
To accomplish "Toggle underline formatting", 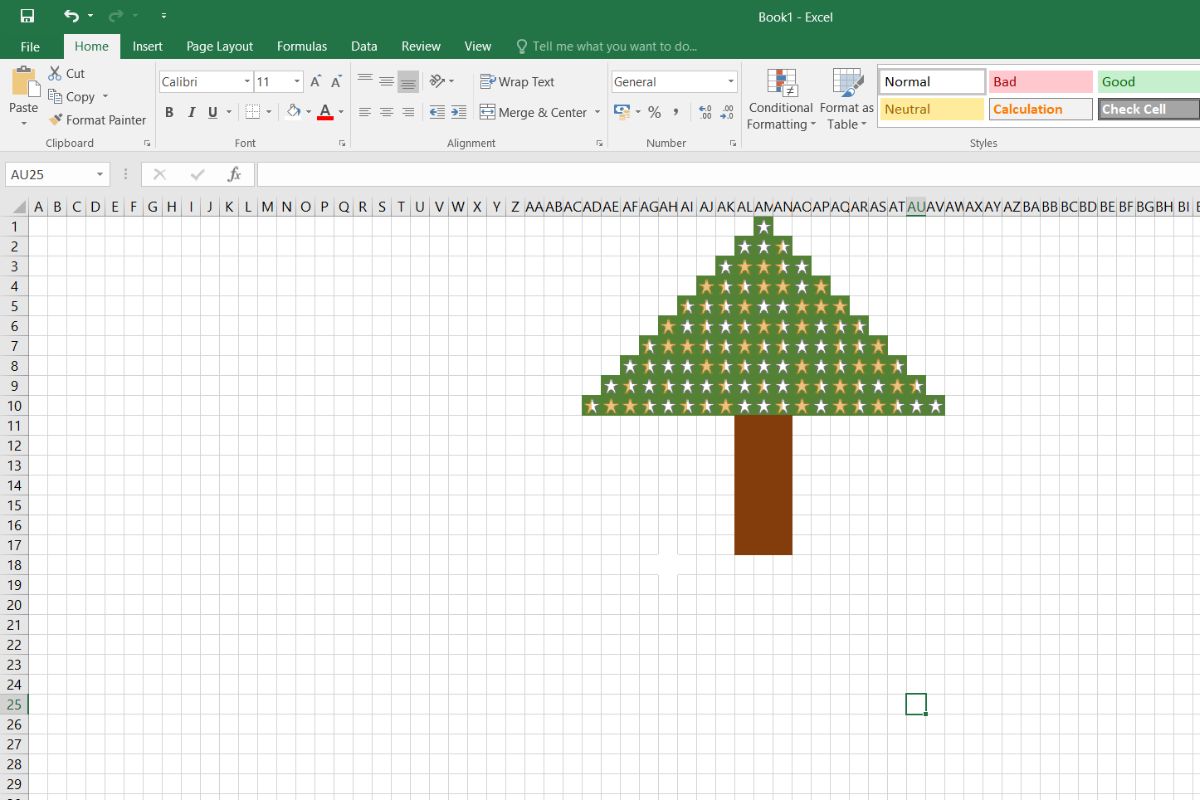I will pyautogui.click(x=211, y=113).
